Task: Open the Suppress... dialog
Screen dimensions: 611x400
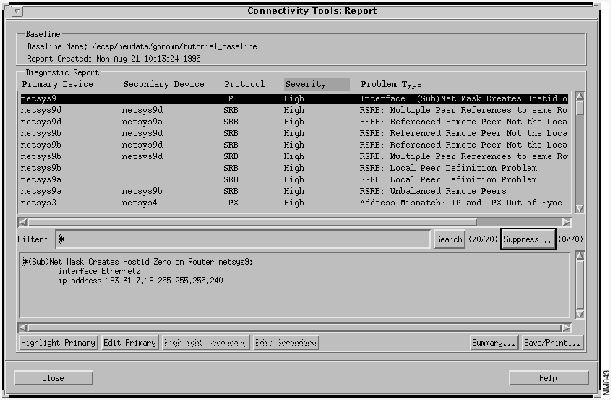Action: pyautogui.click(x=527, y=240)
